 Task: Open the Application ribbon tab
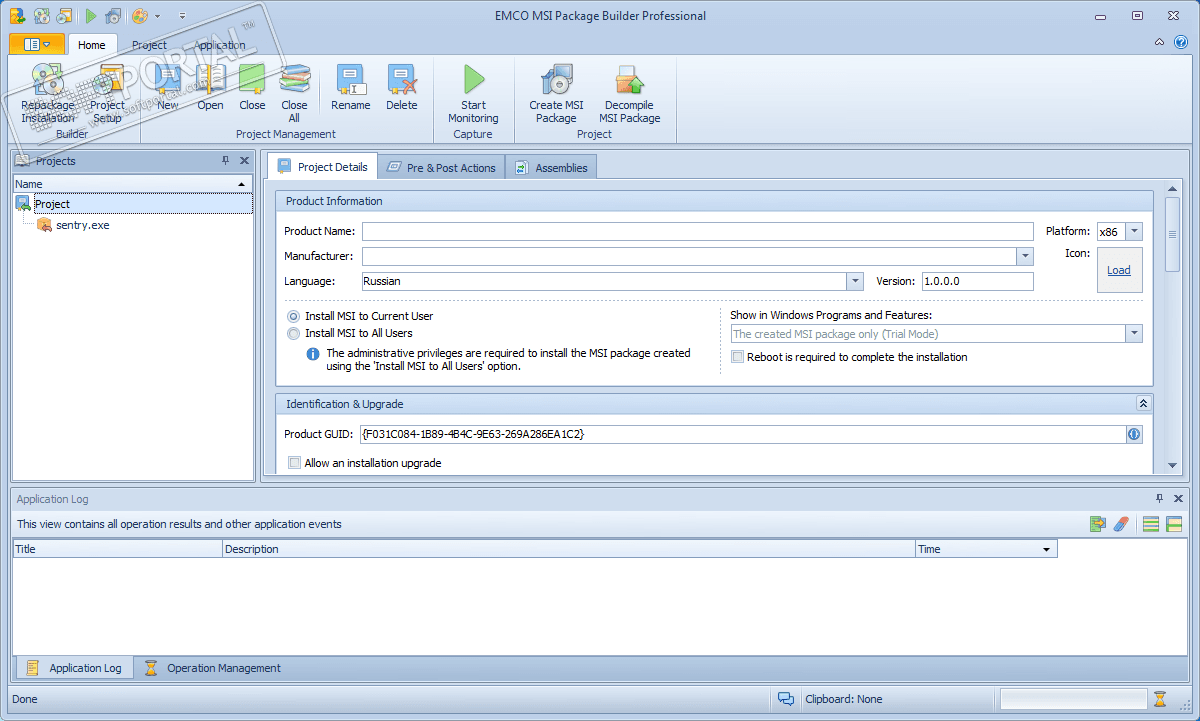220,45
